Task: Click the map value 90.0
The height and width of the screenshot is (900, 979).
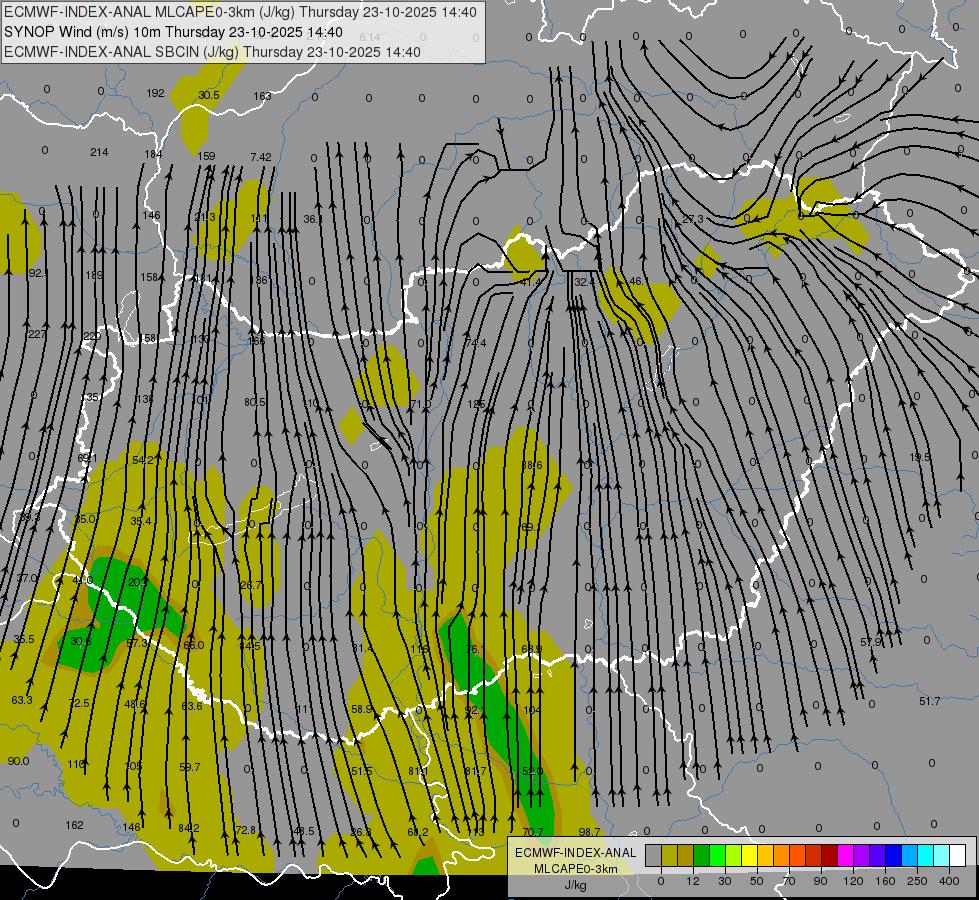Action: pyautogui.click(x=18, y=761)
